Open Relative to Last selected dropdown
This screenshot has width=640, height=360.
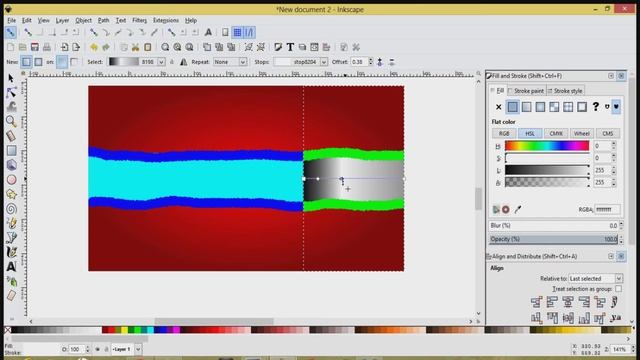596,278
